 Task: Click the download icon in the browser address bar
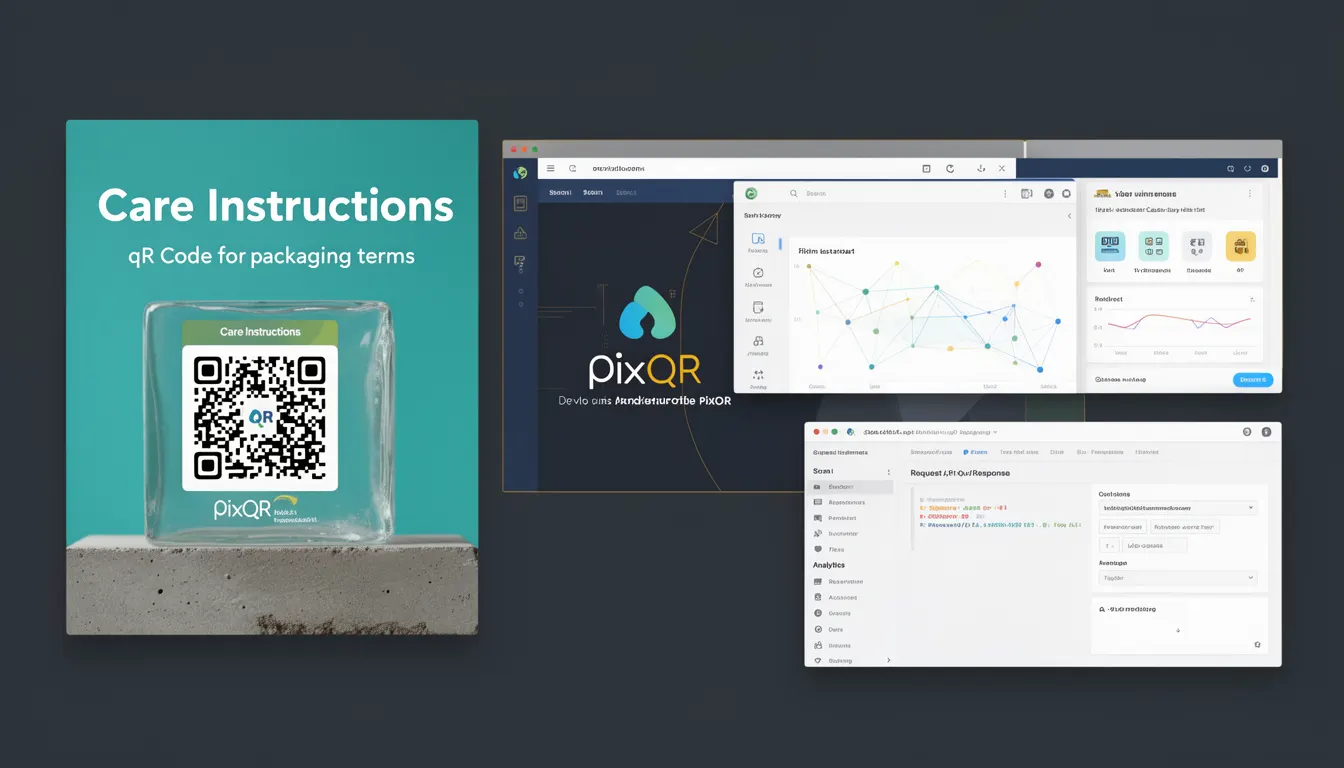(981, 169)
